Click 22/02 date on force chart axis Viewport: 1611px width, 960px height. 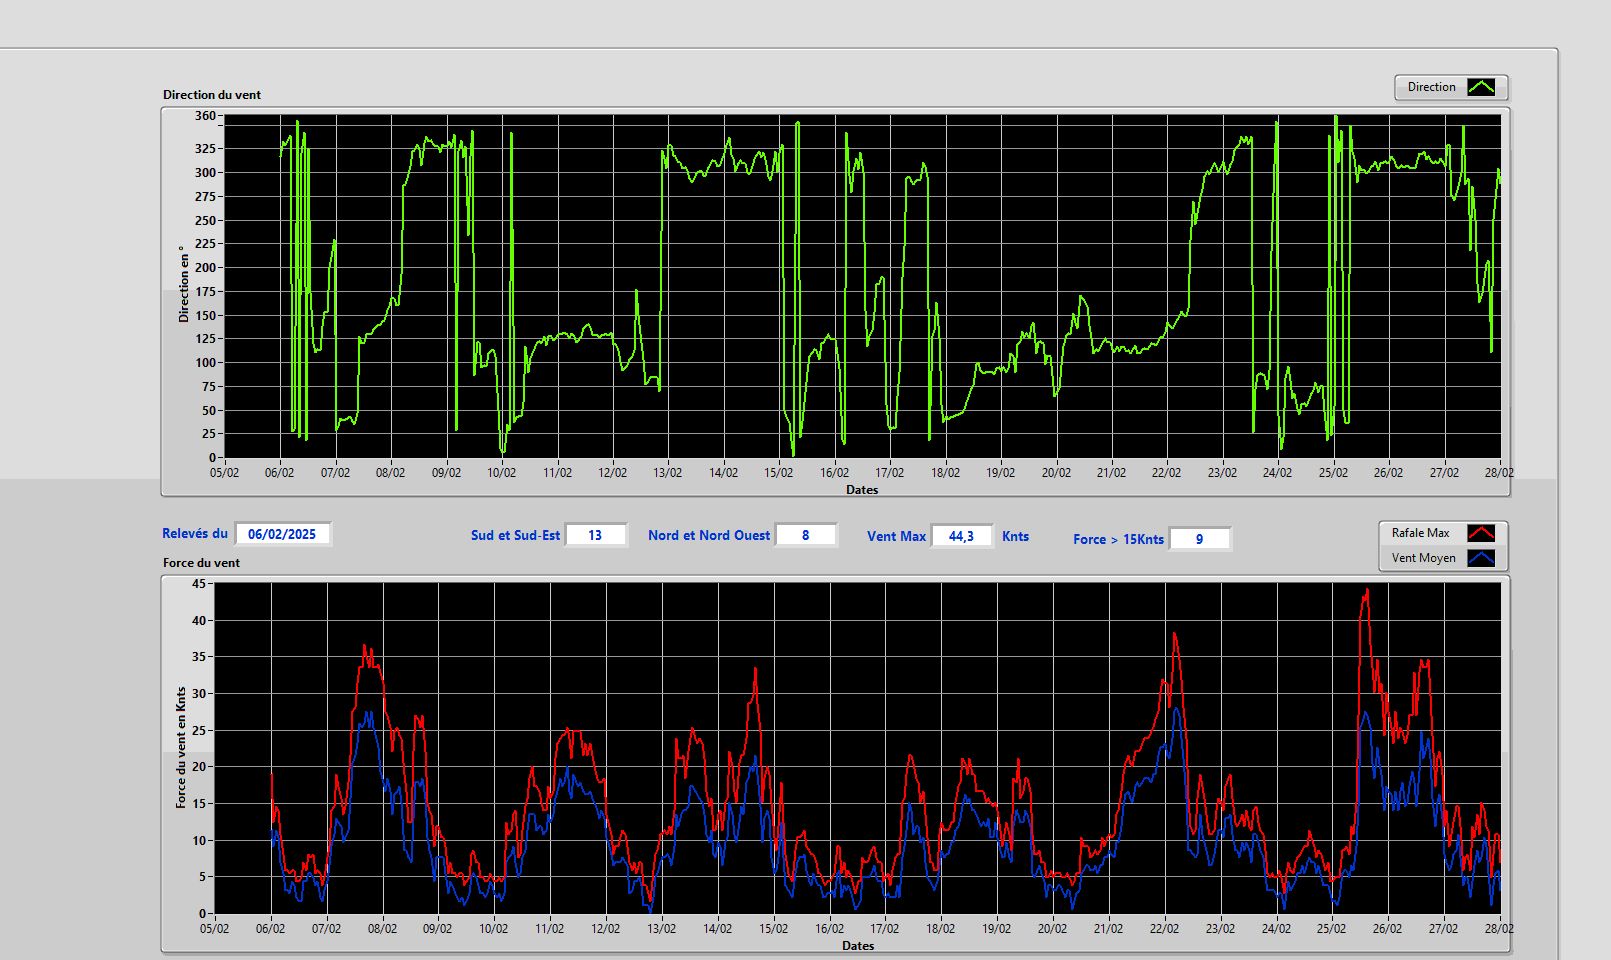(x=1164, y=929)
